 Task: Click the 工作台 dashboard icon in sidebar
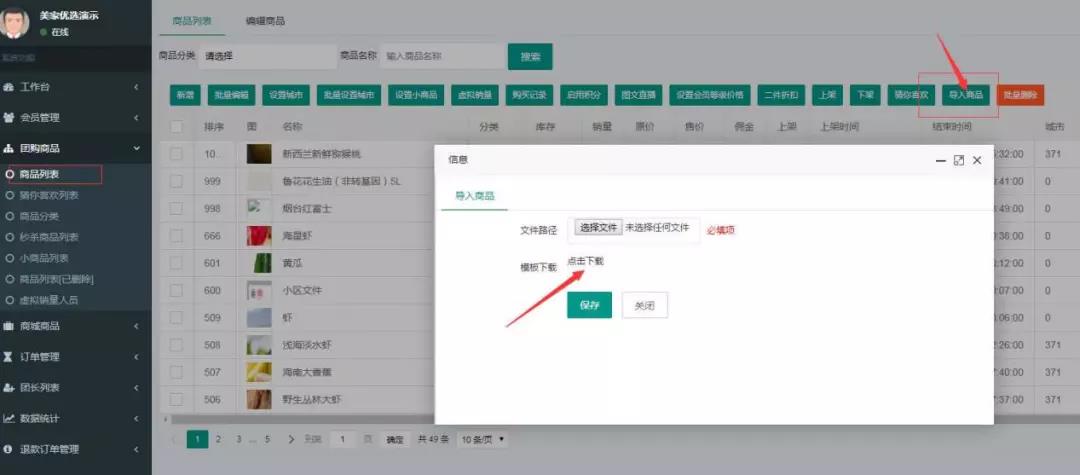[x=9, y=87]
